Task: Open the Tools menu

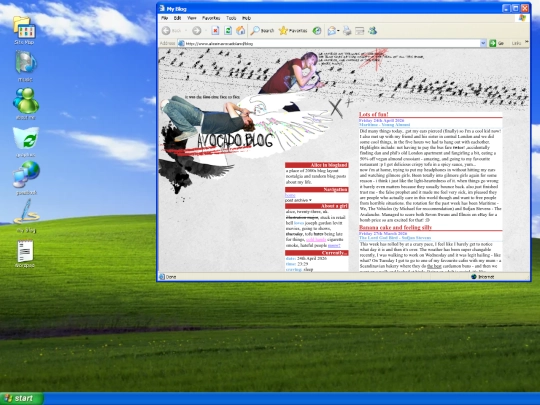Action: click(231, 18)
